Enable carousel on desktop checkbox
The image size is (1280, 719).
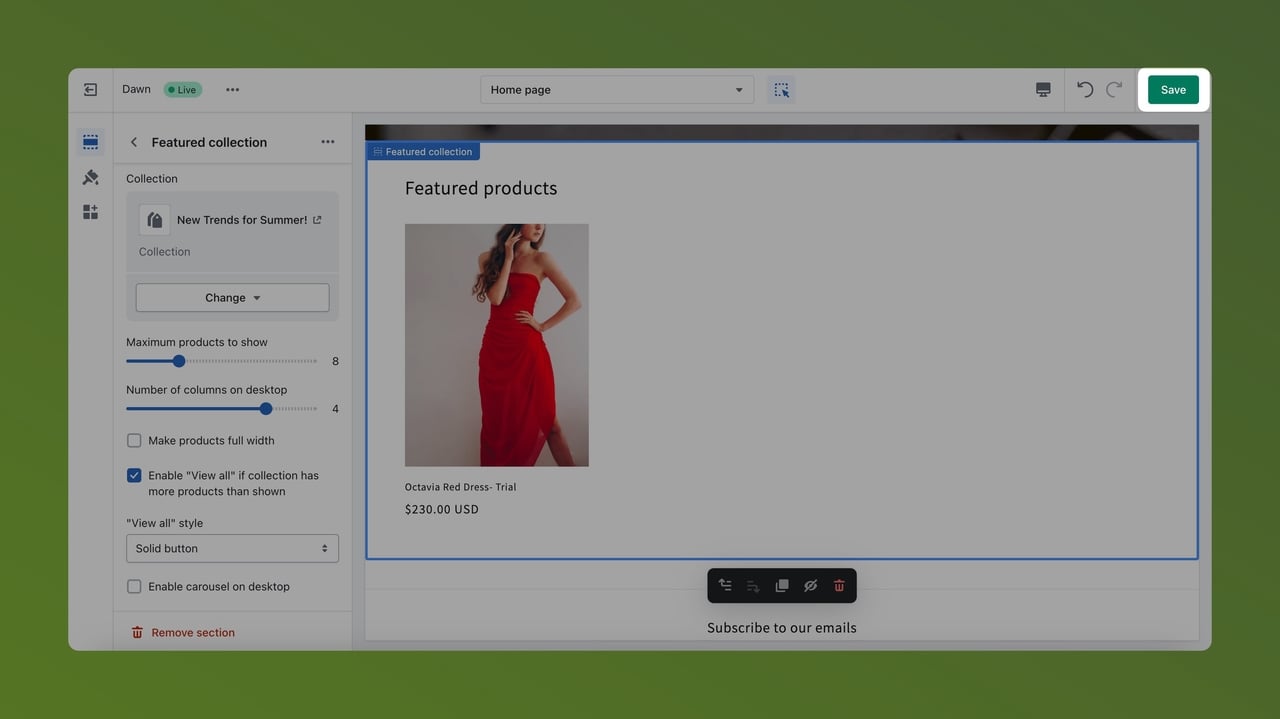pyautogui.click(x=134, y=587)
